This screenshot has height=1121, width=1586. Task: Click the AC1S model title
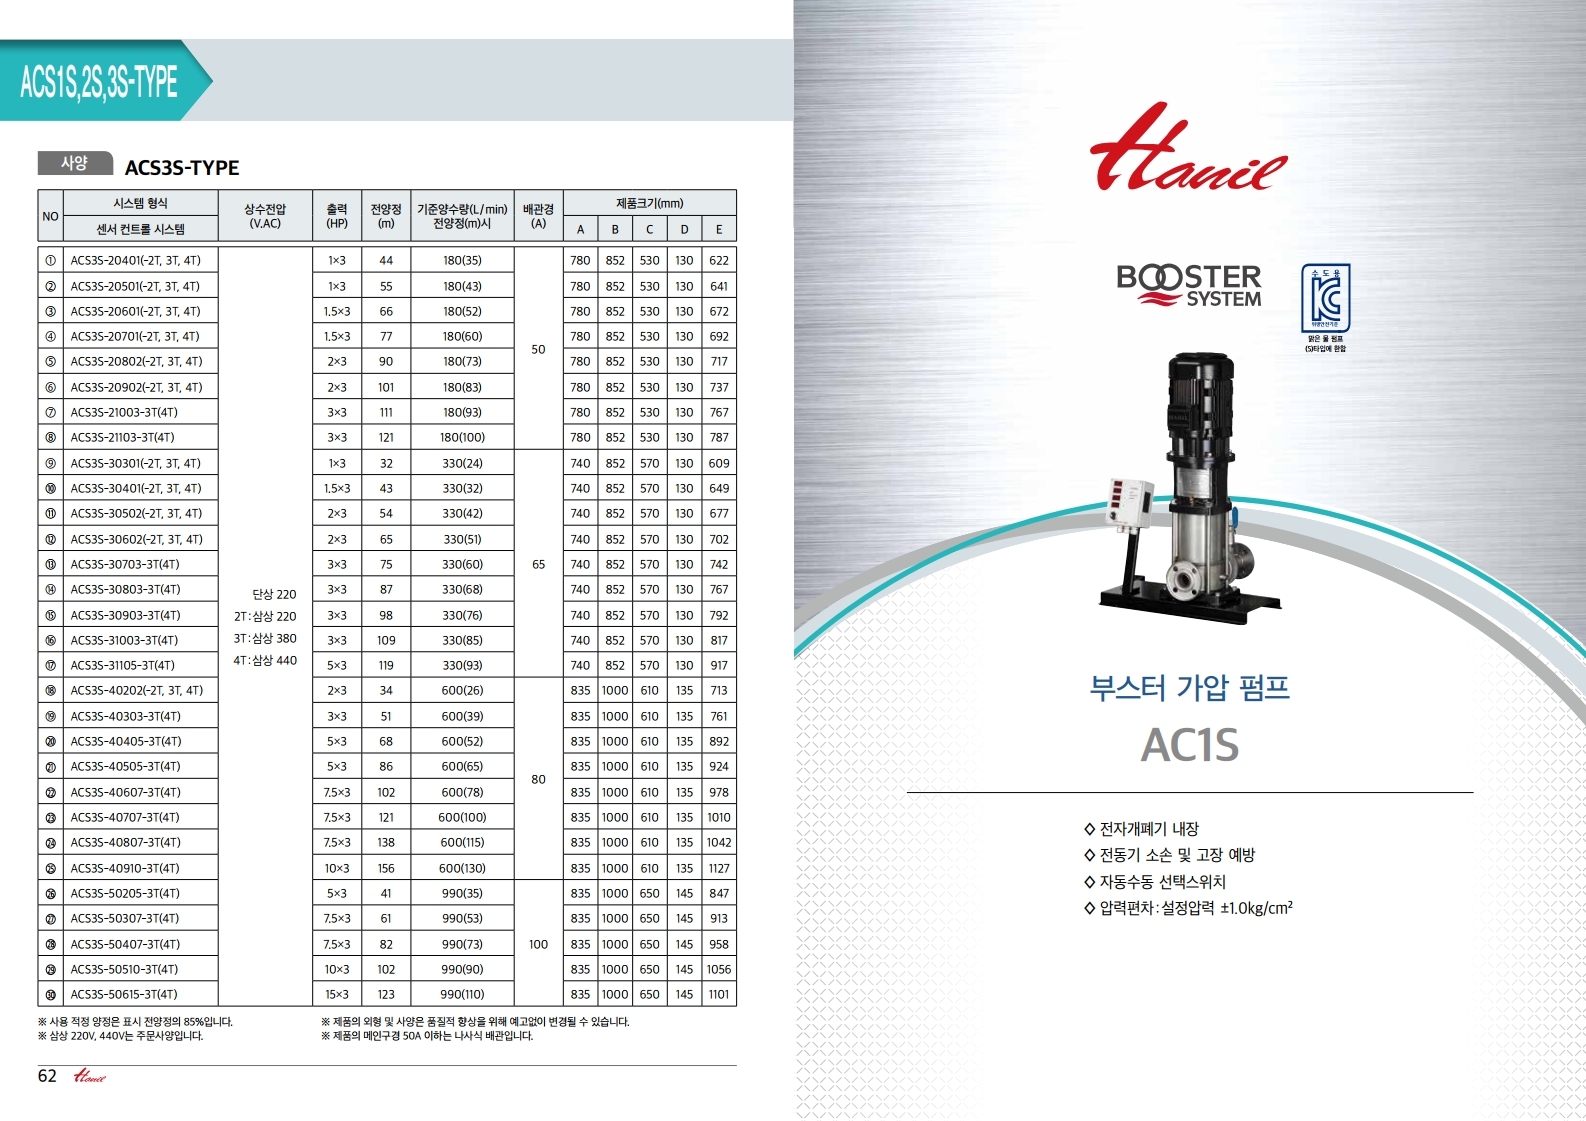(x=1190, y=745)
